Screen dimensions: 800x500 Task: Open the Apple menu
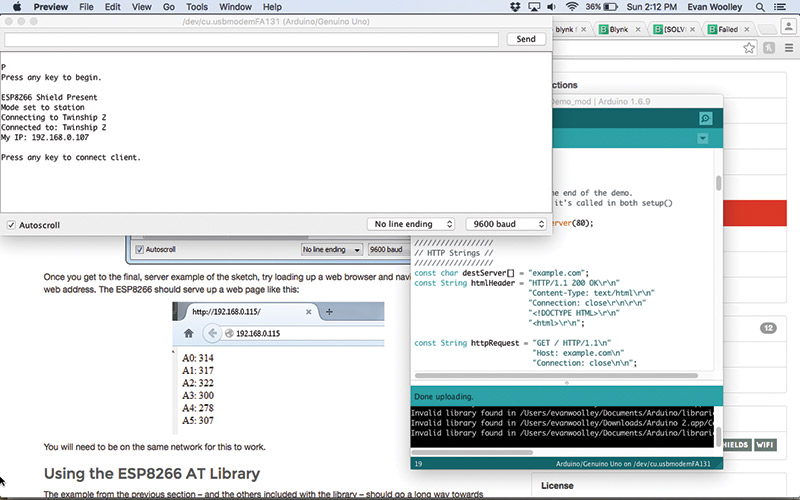pos(17,7)
